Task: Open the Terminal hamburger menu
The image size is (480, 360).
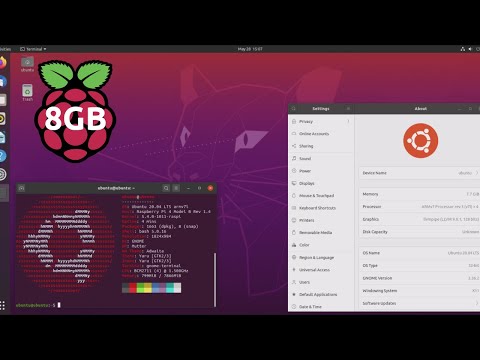Action: tap(176, 188)
